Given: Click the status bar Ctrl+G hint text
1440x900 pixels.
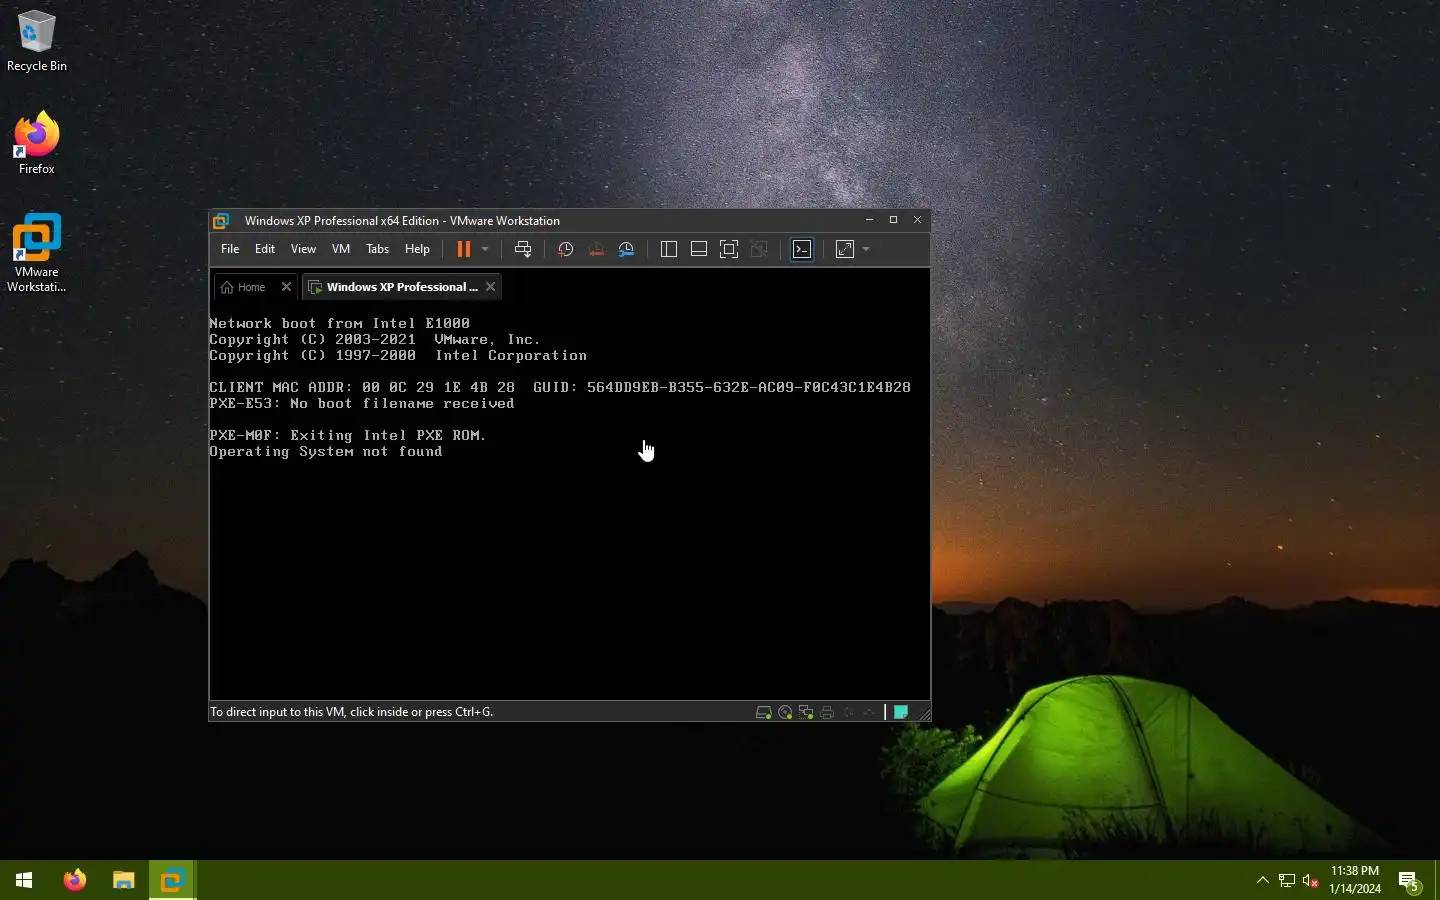Looking at the screenshot, I should point(351,712).
